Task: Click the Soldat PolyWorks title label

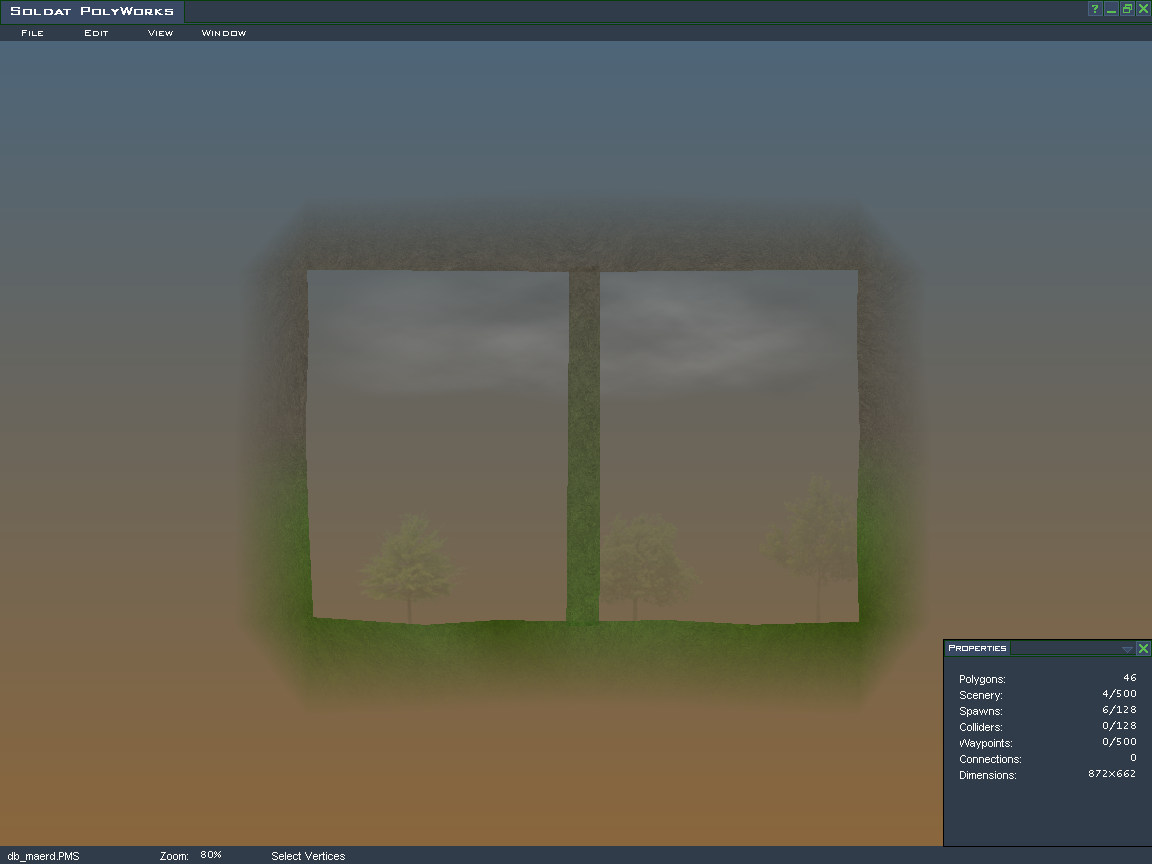Action: pos(92,12)
